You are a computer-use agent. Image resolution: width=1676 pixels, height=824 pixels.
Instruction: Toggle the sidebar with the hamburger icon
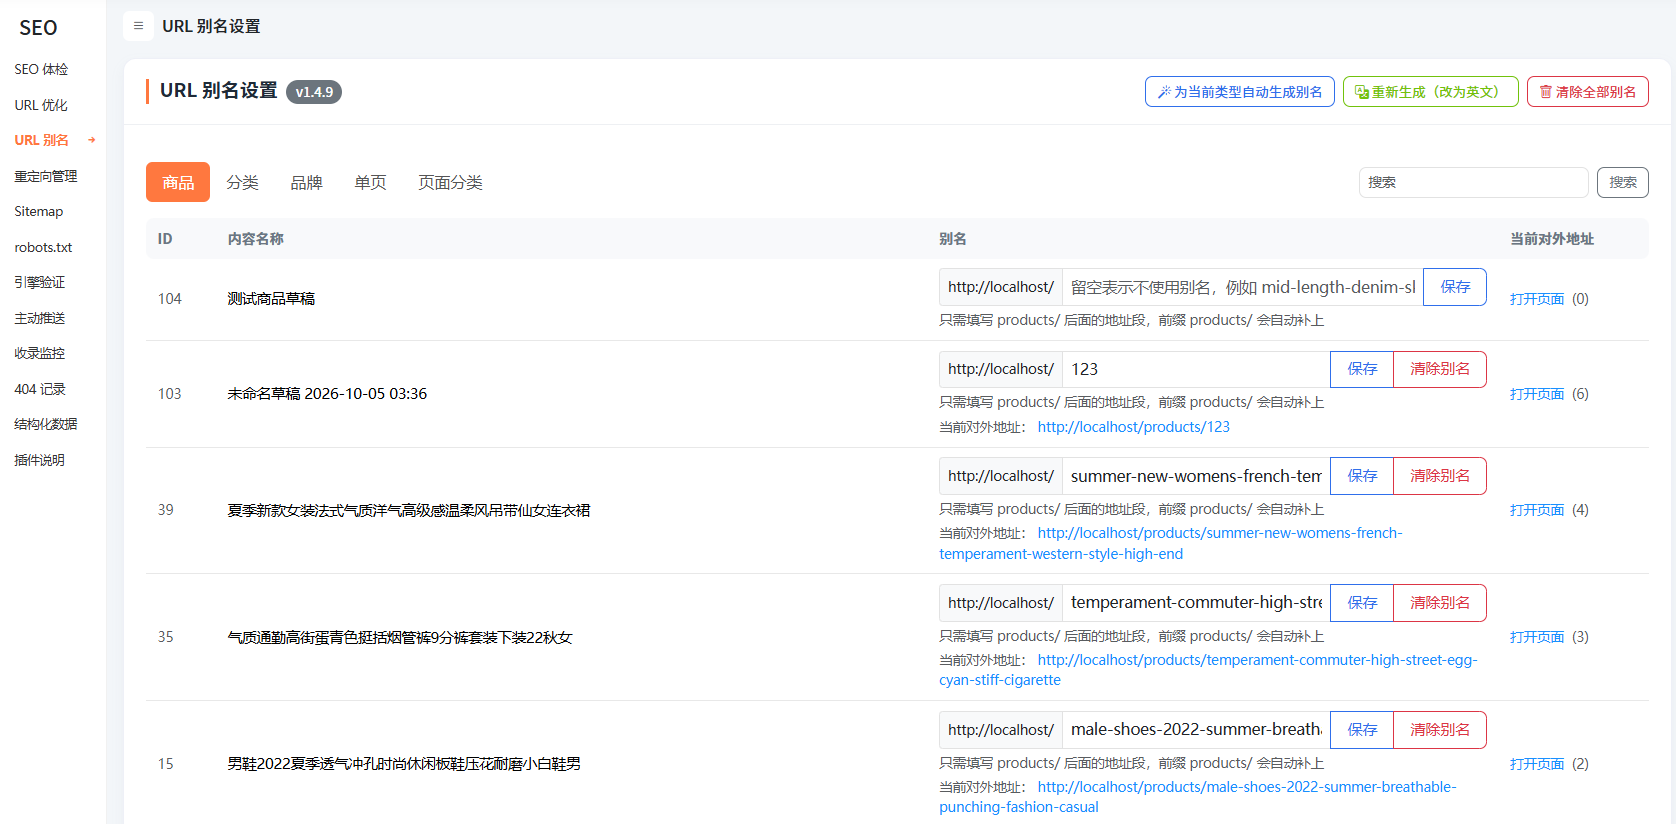138,26
